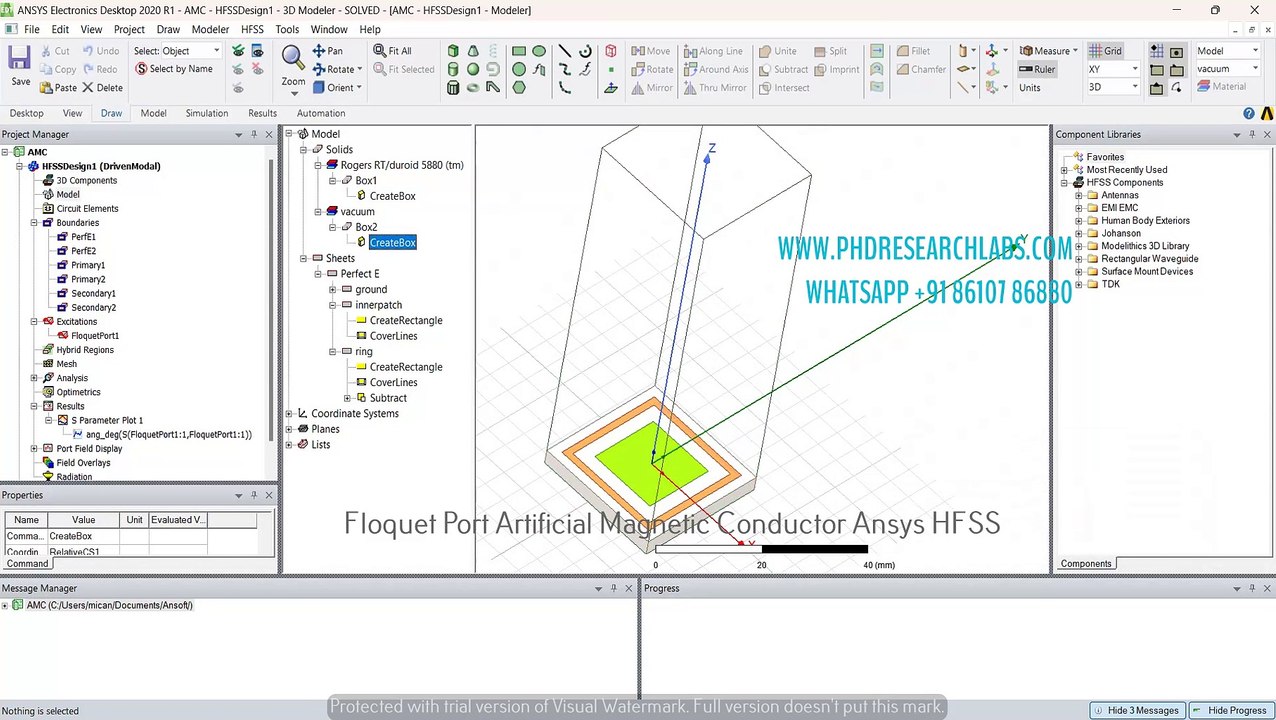Select S Parameter Plot 1
The height and width of the screenshot is (720, 1276).
[x=107, y=421]
